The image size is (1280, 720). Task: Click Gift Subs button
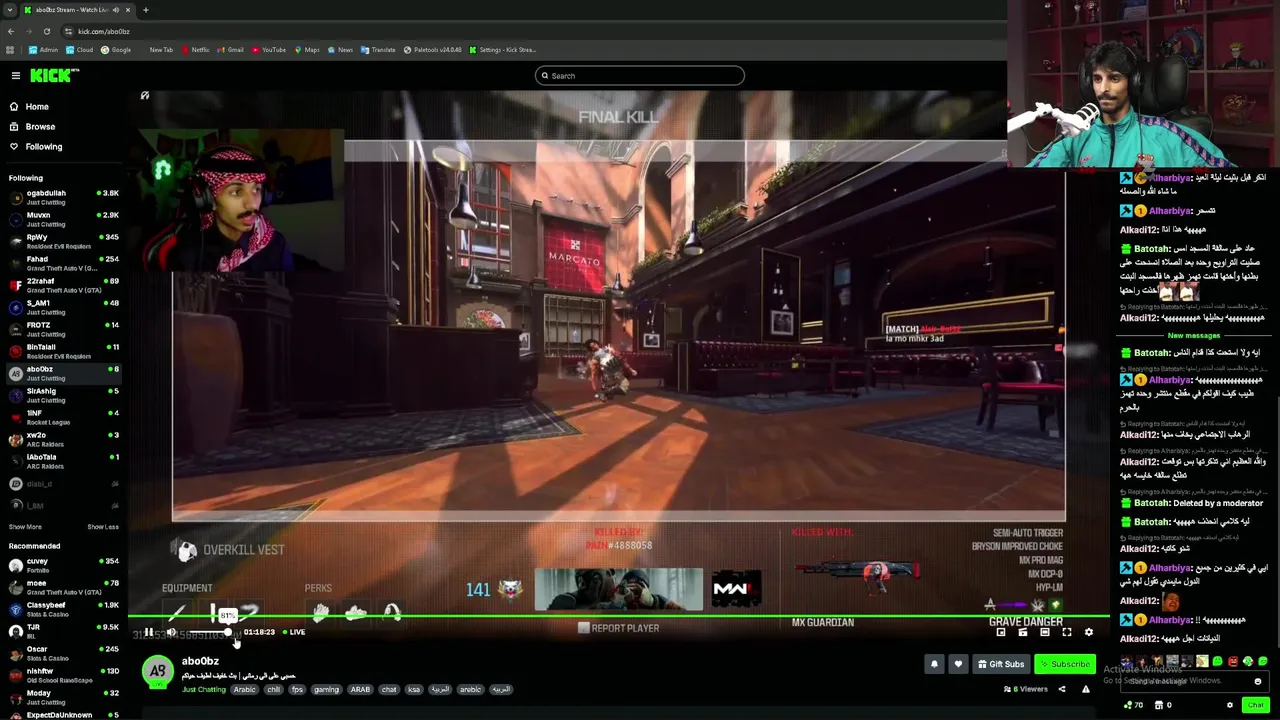(1001, 664)
